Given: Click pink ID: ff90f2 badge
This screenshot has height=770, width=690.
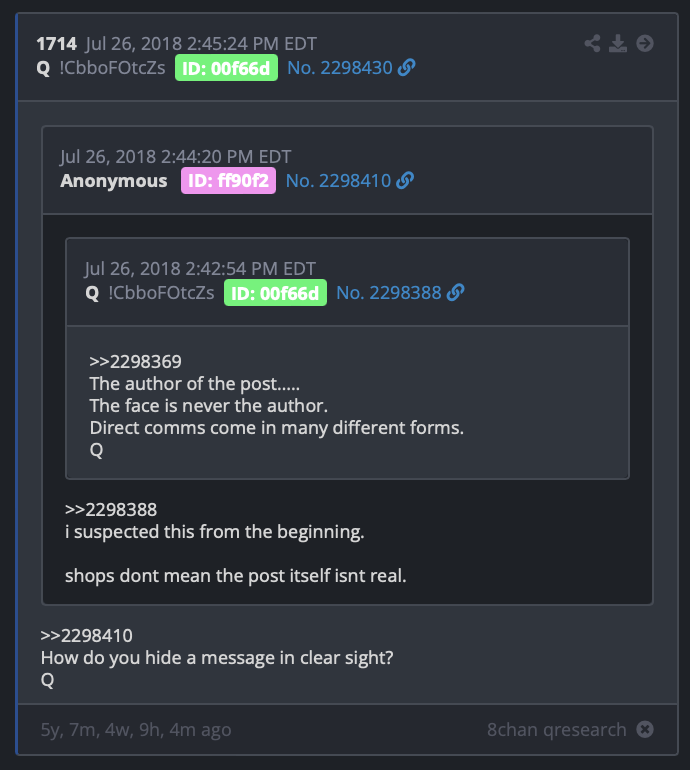Looking at the screenshot, I should point(228,181).
